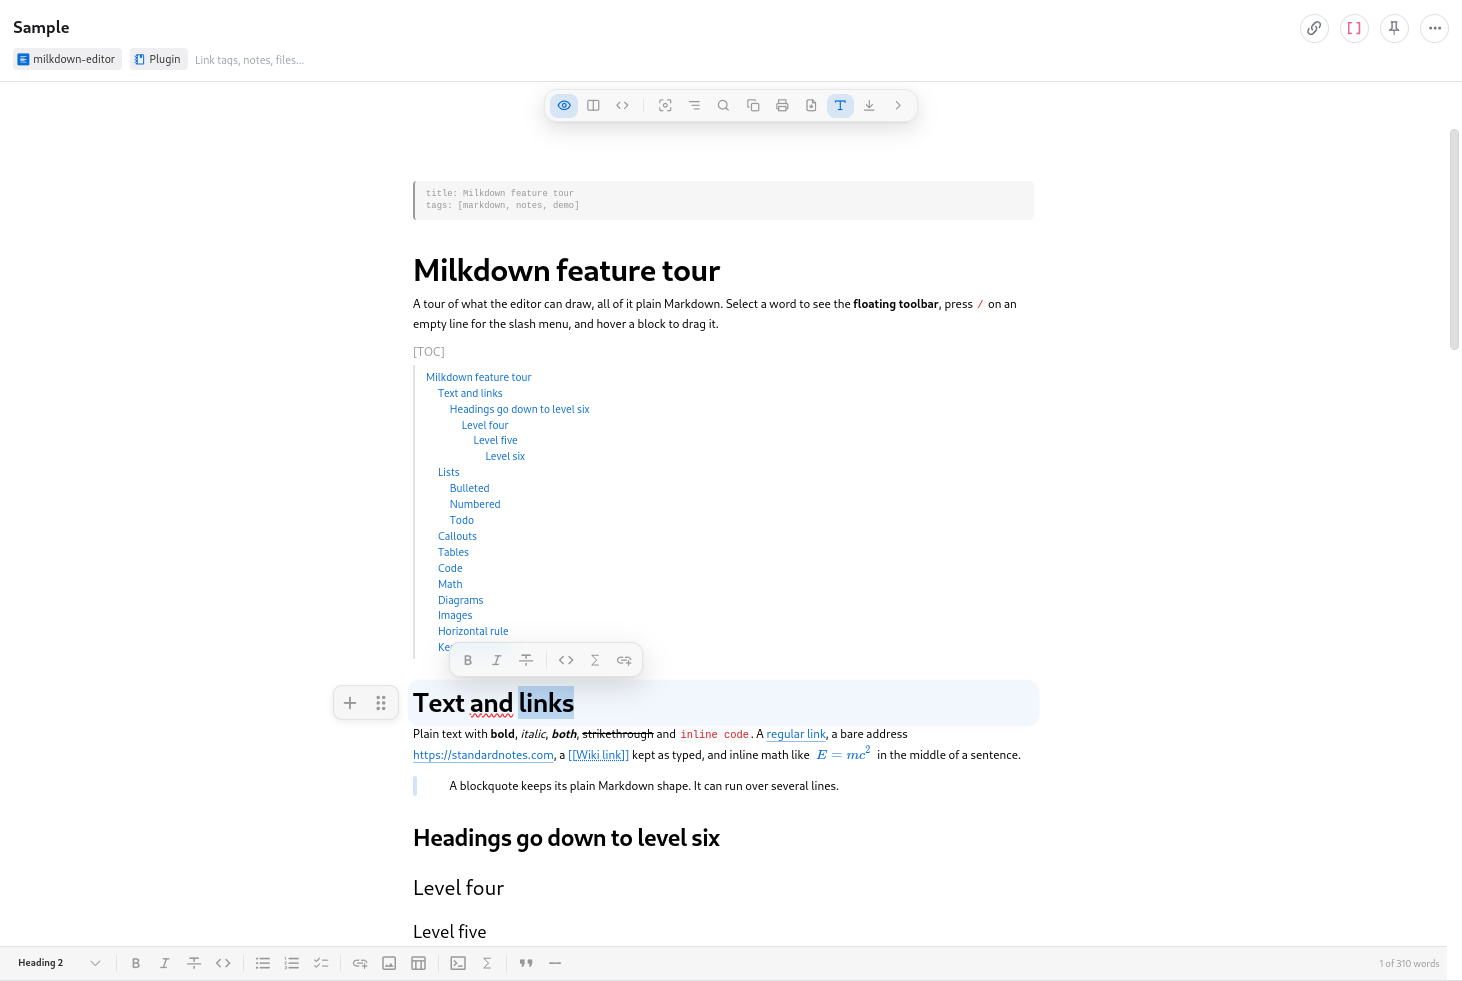The width and height of the screenshot is (1462, 981).
Task: Insert a numbered list from bottom toolbar
Action: pos(292,963)
